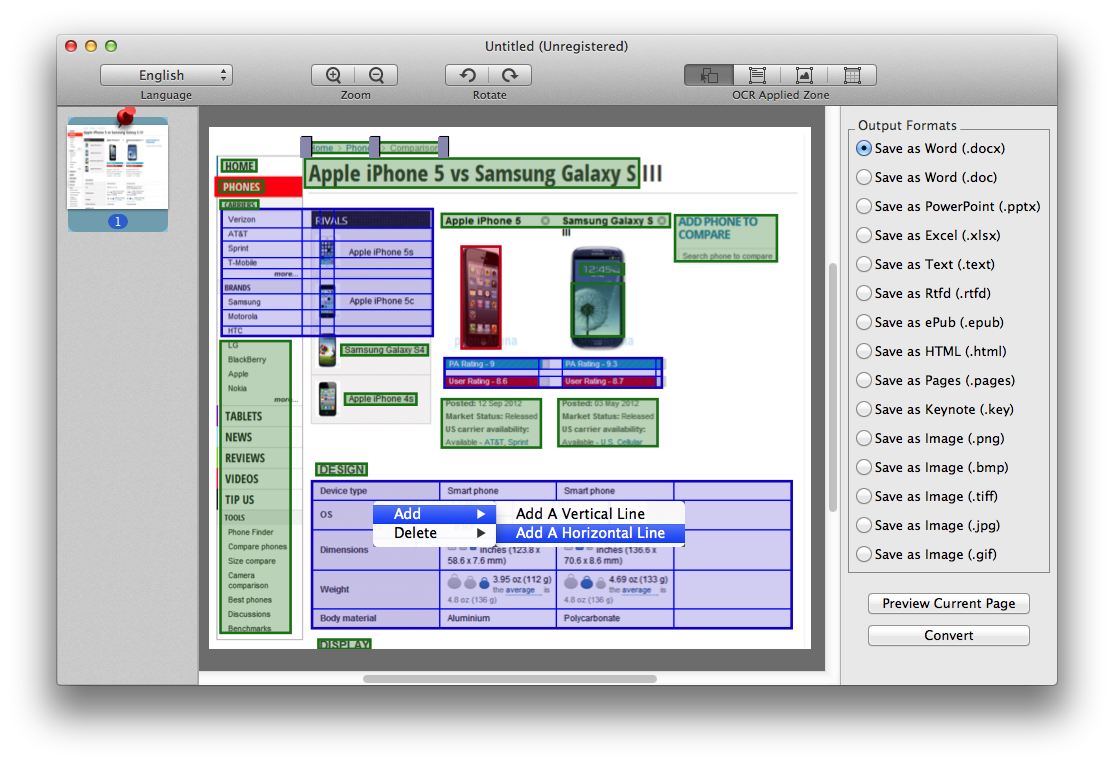Screen dimensions: 1114x764
Task: Click the 'TABLETS' sidebar text
Action: coord(244,416)
